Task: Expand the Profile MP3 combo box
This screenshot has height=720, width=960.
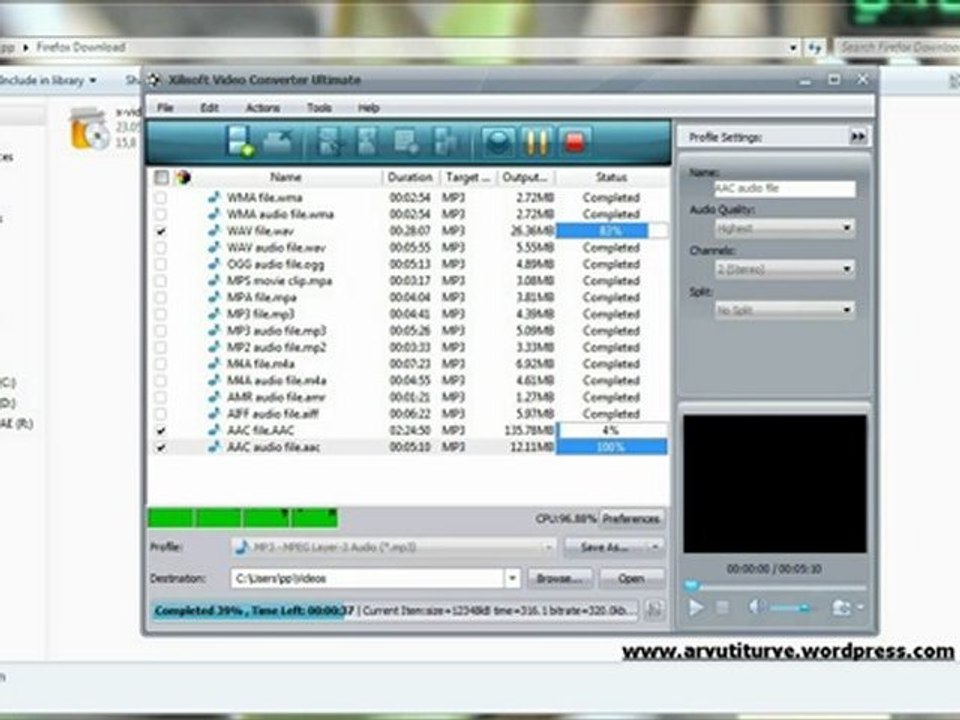Action: (x=393, y=547)
